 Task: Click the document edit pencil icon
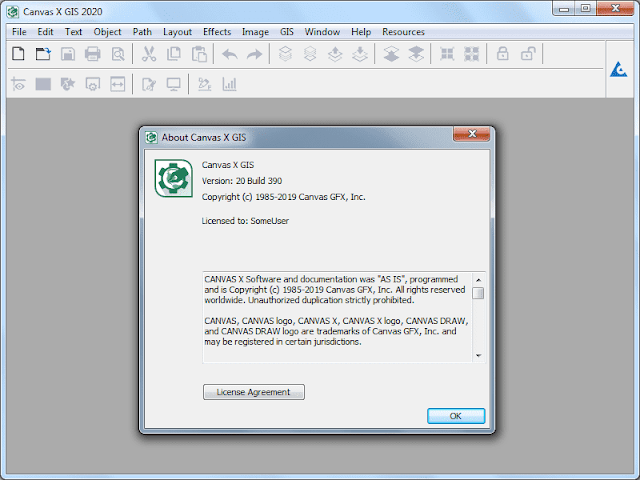click(x=149, y=84)
